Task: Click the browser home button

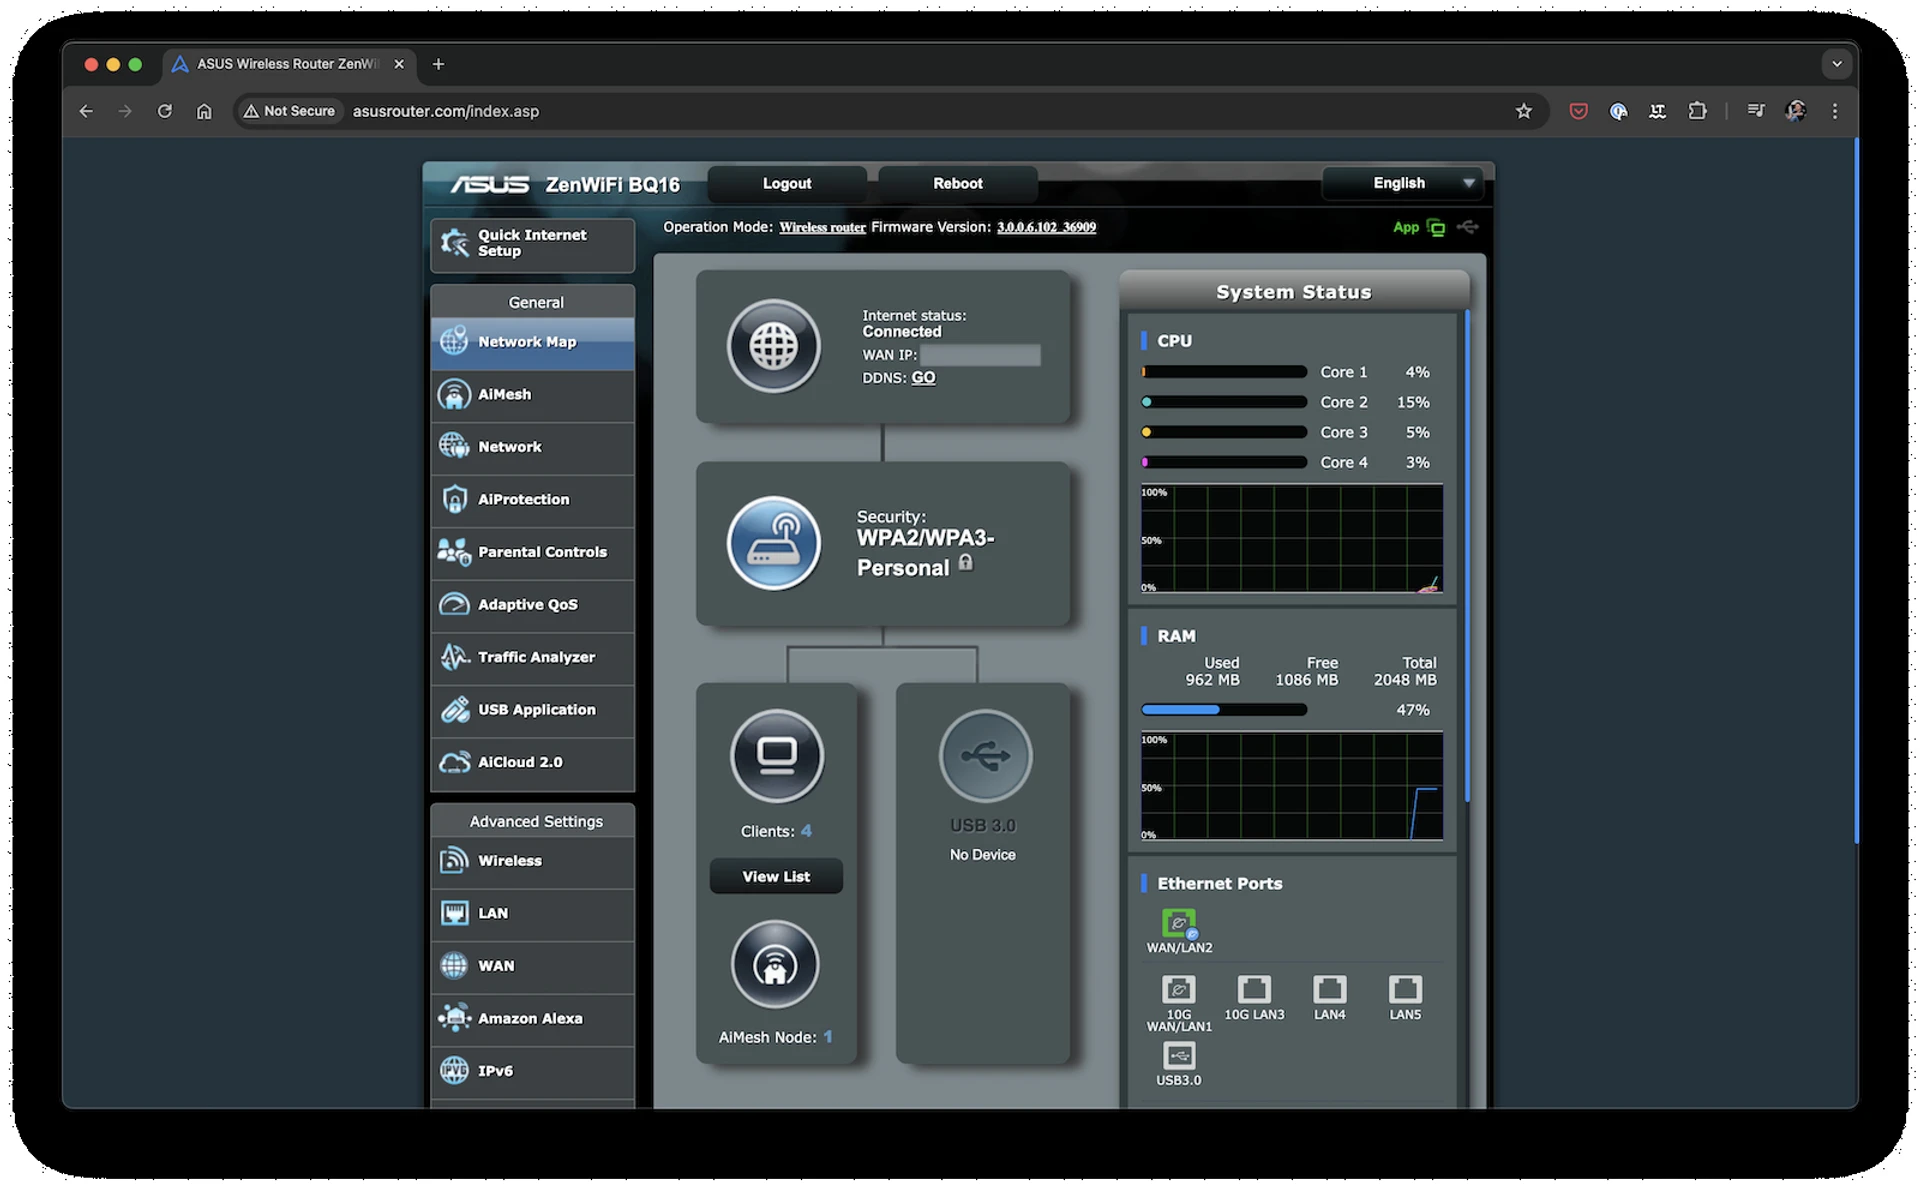Action: click(x=204, y=111)
